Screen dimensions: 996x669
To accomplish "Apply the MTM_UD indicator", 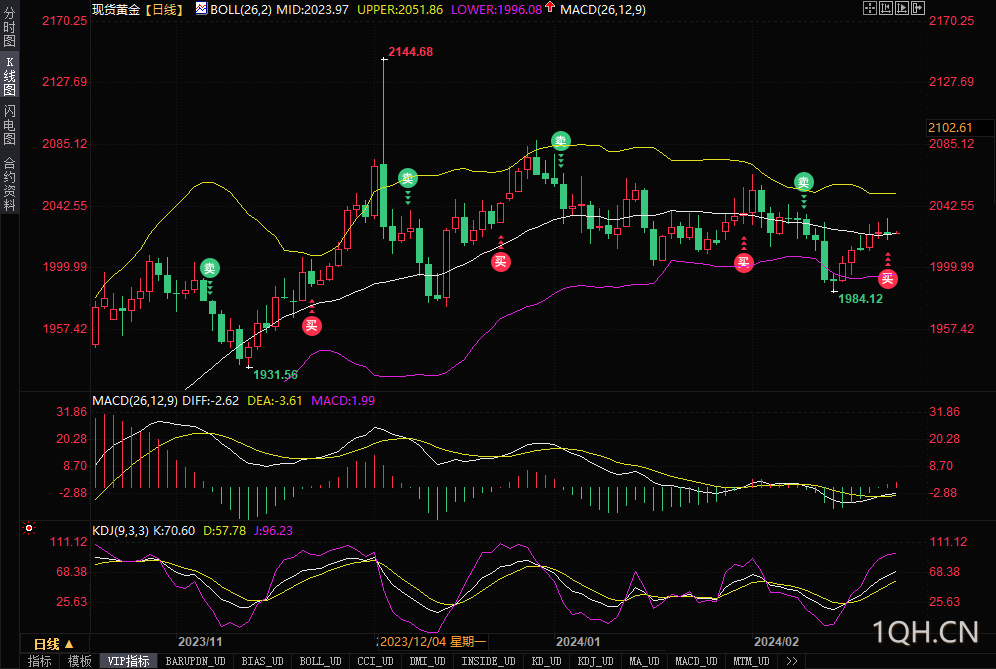I will click(751, 661).
